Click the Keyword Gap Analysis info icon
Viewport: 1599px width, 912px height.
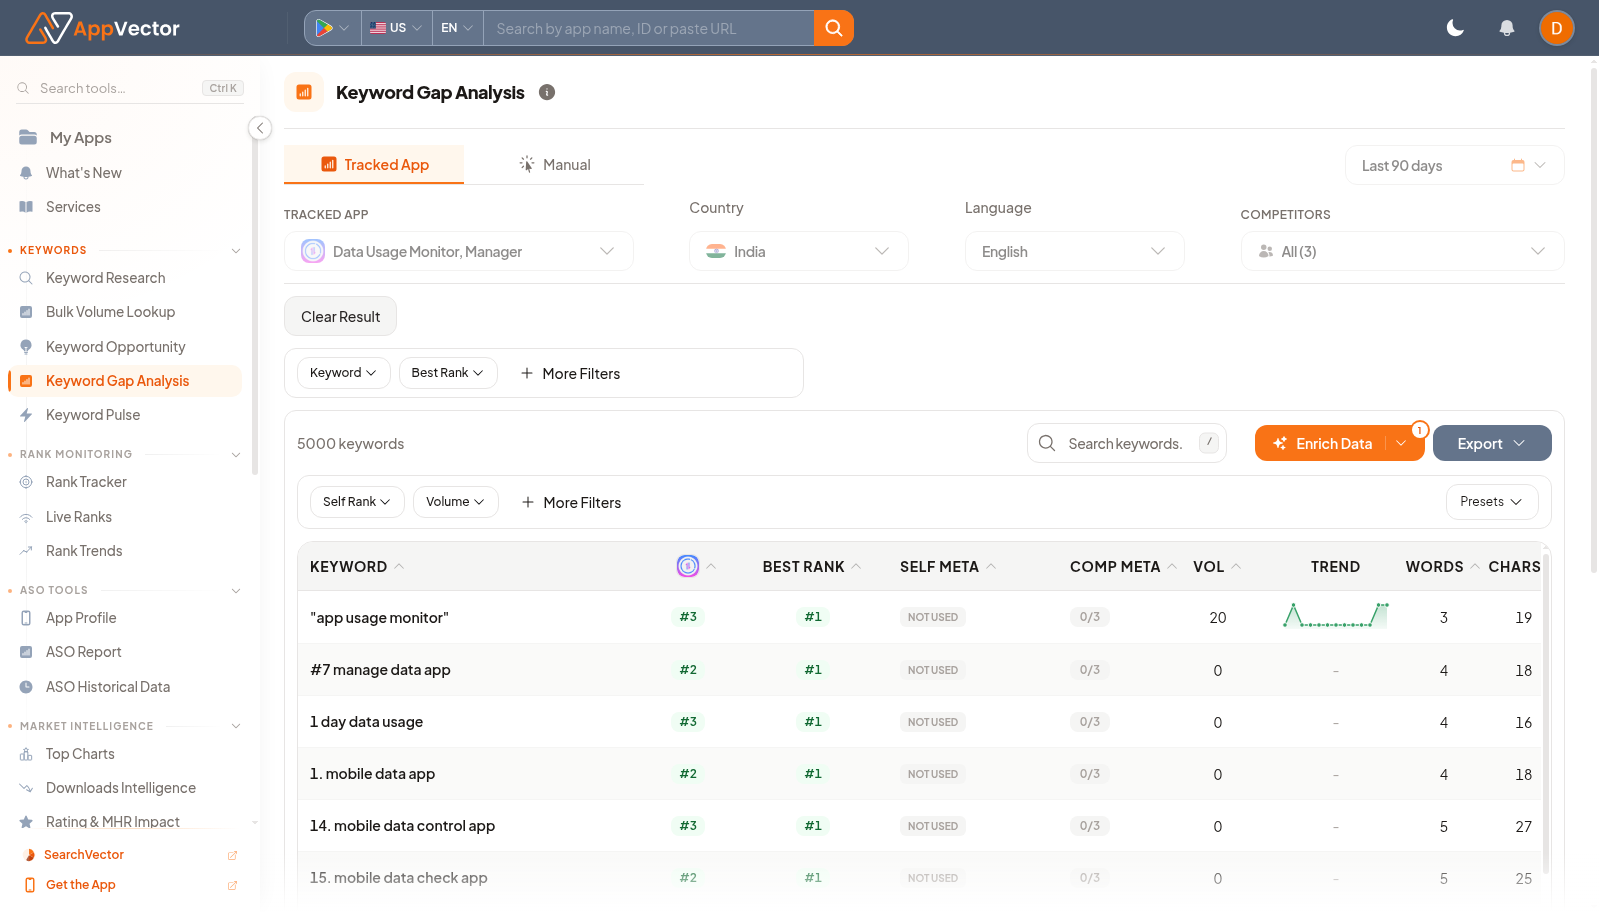click(x=547, y=92)
